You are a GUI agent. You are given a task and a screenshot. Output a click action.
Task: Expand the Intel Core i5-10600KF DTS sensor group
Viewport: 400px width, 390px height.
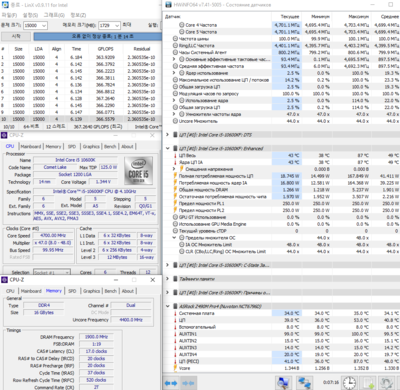click(168, 135)
